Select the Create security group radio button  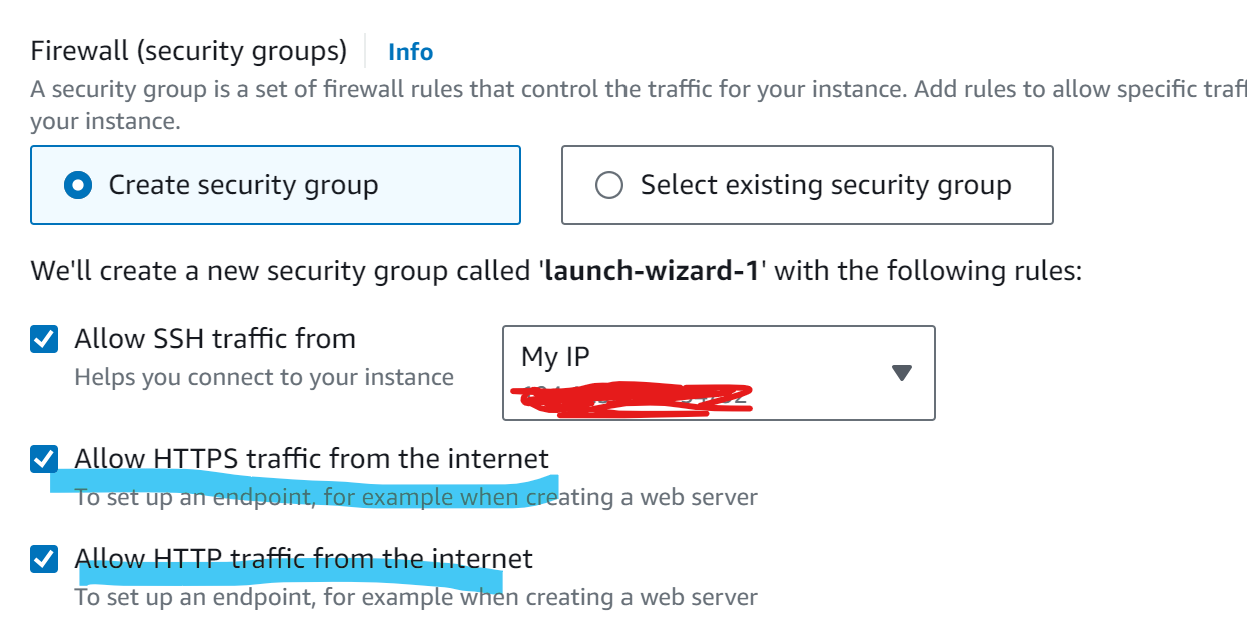pyautogui.click(x=78, y=186)
